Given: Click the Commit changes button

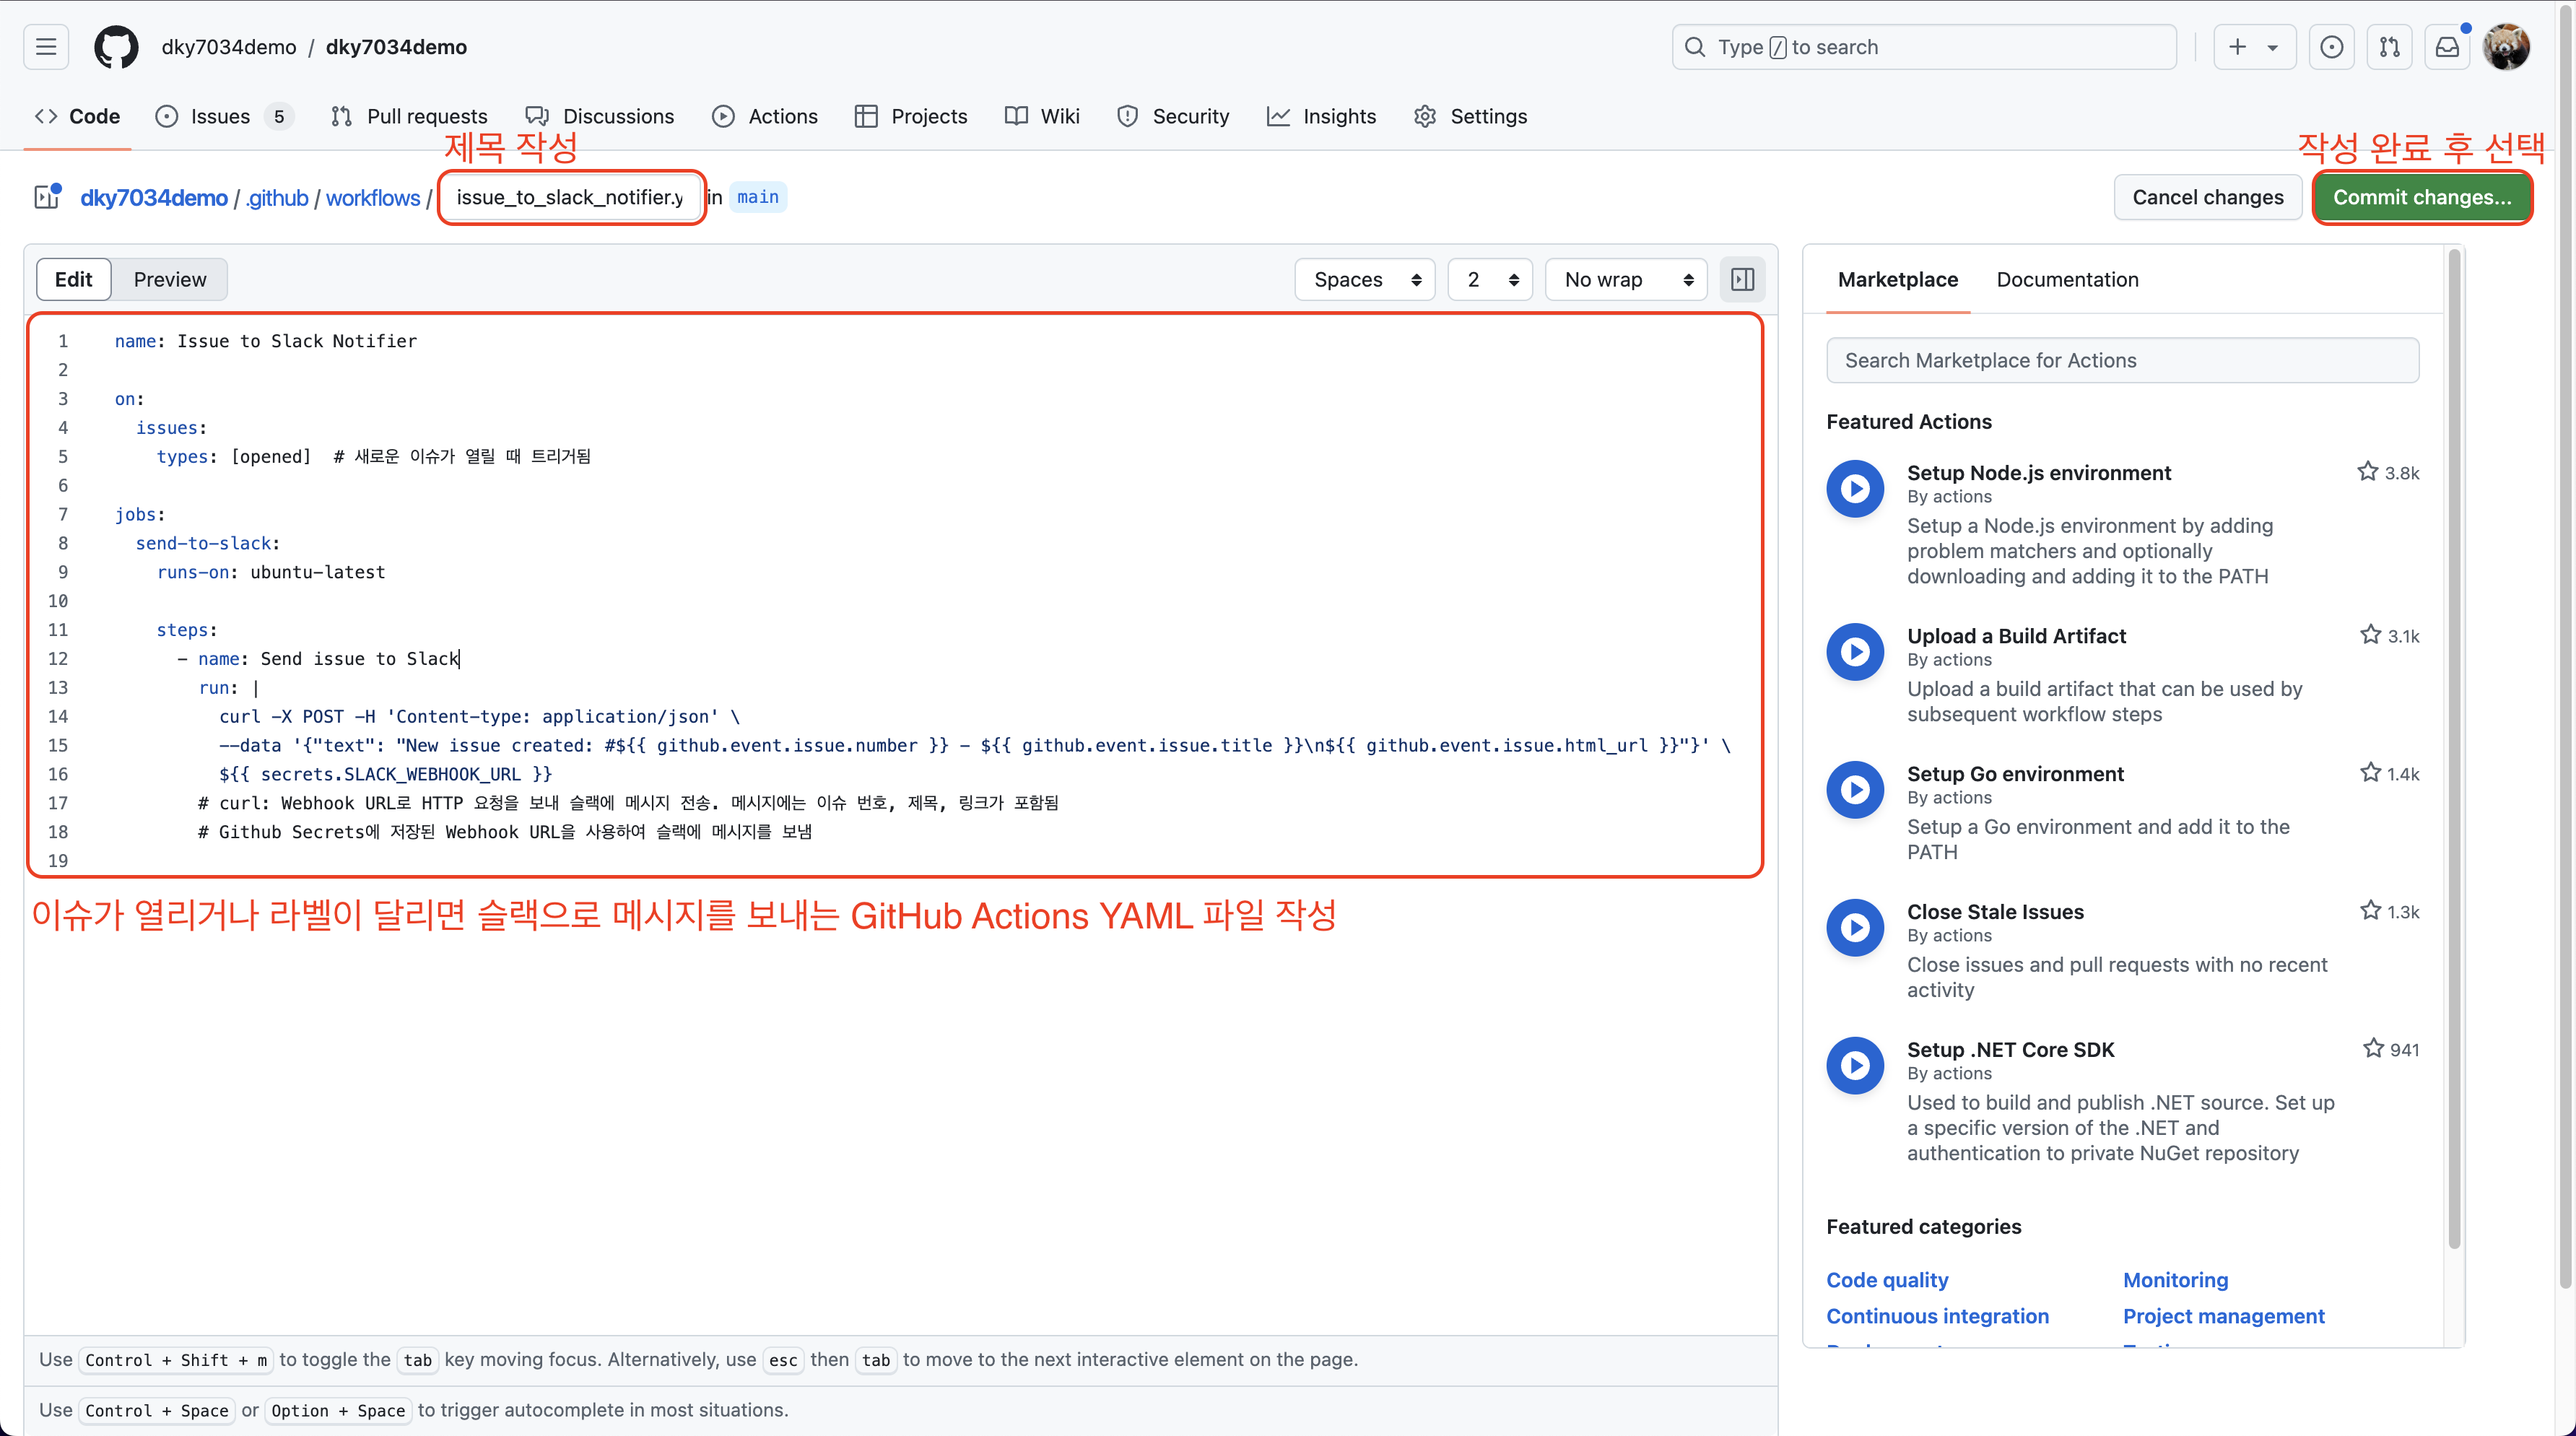Looking at the screenshot, I should (x=2421, y=197).
